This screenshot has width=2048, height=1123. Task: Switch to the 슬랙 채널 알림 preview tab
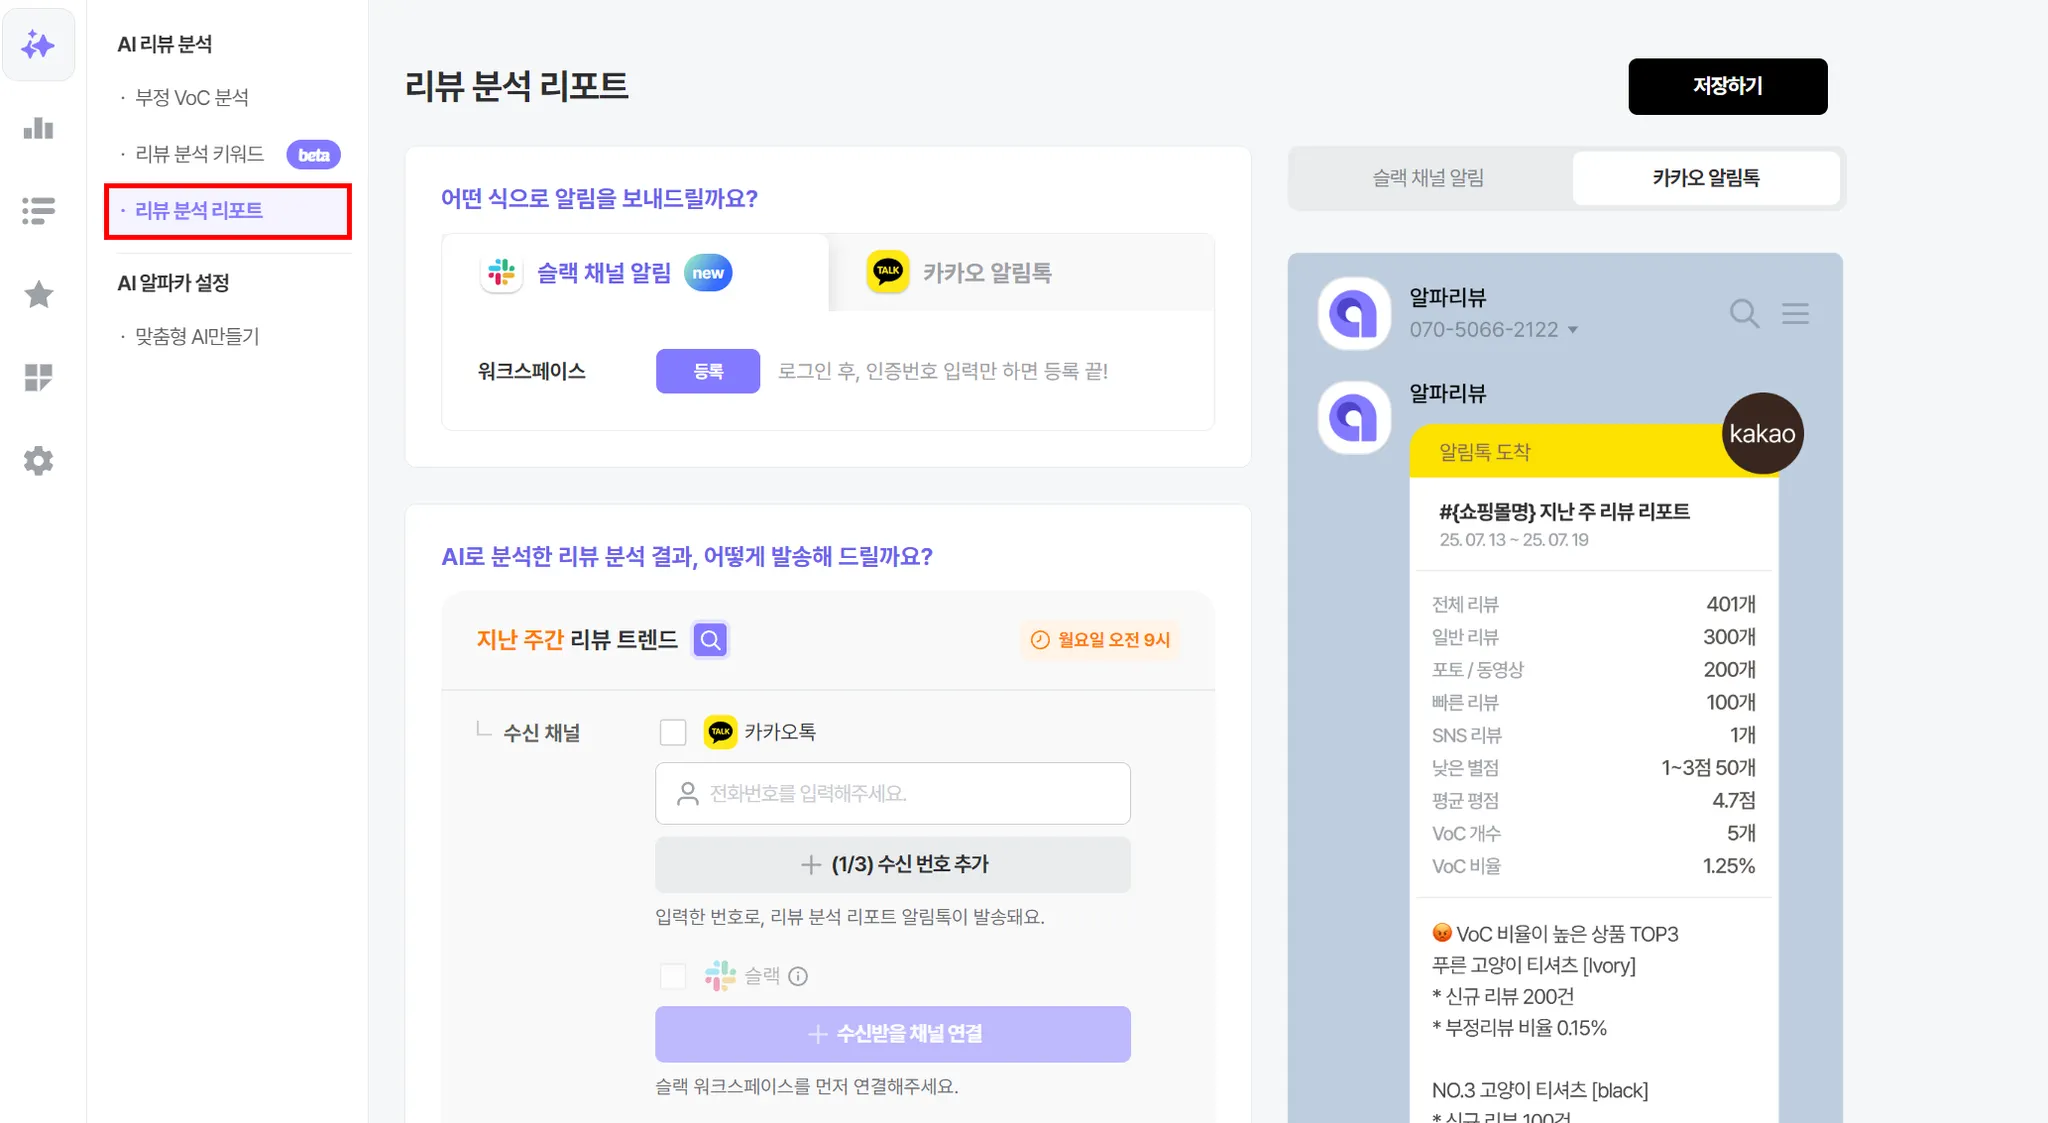click(x=1428, y=178)
